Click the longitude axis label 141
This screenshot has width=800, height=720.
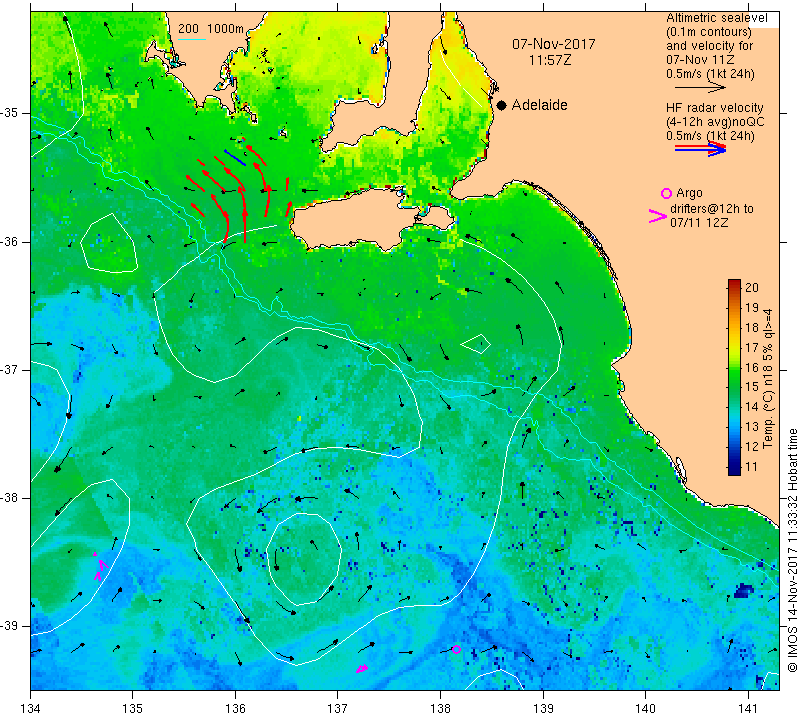[x=748, y=708]
